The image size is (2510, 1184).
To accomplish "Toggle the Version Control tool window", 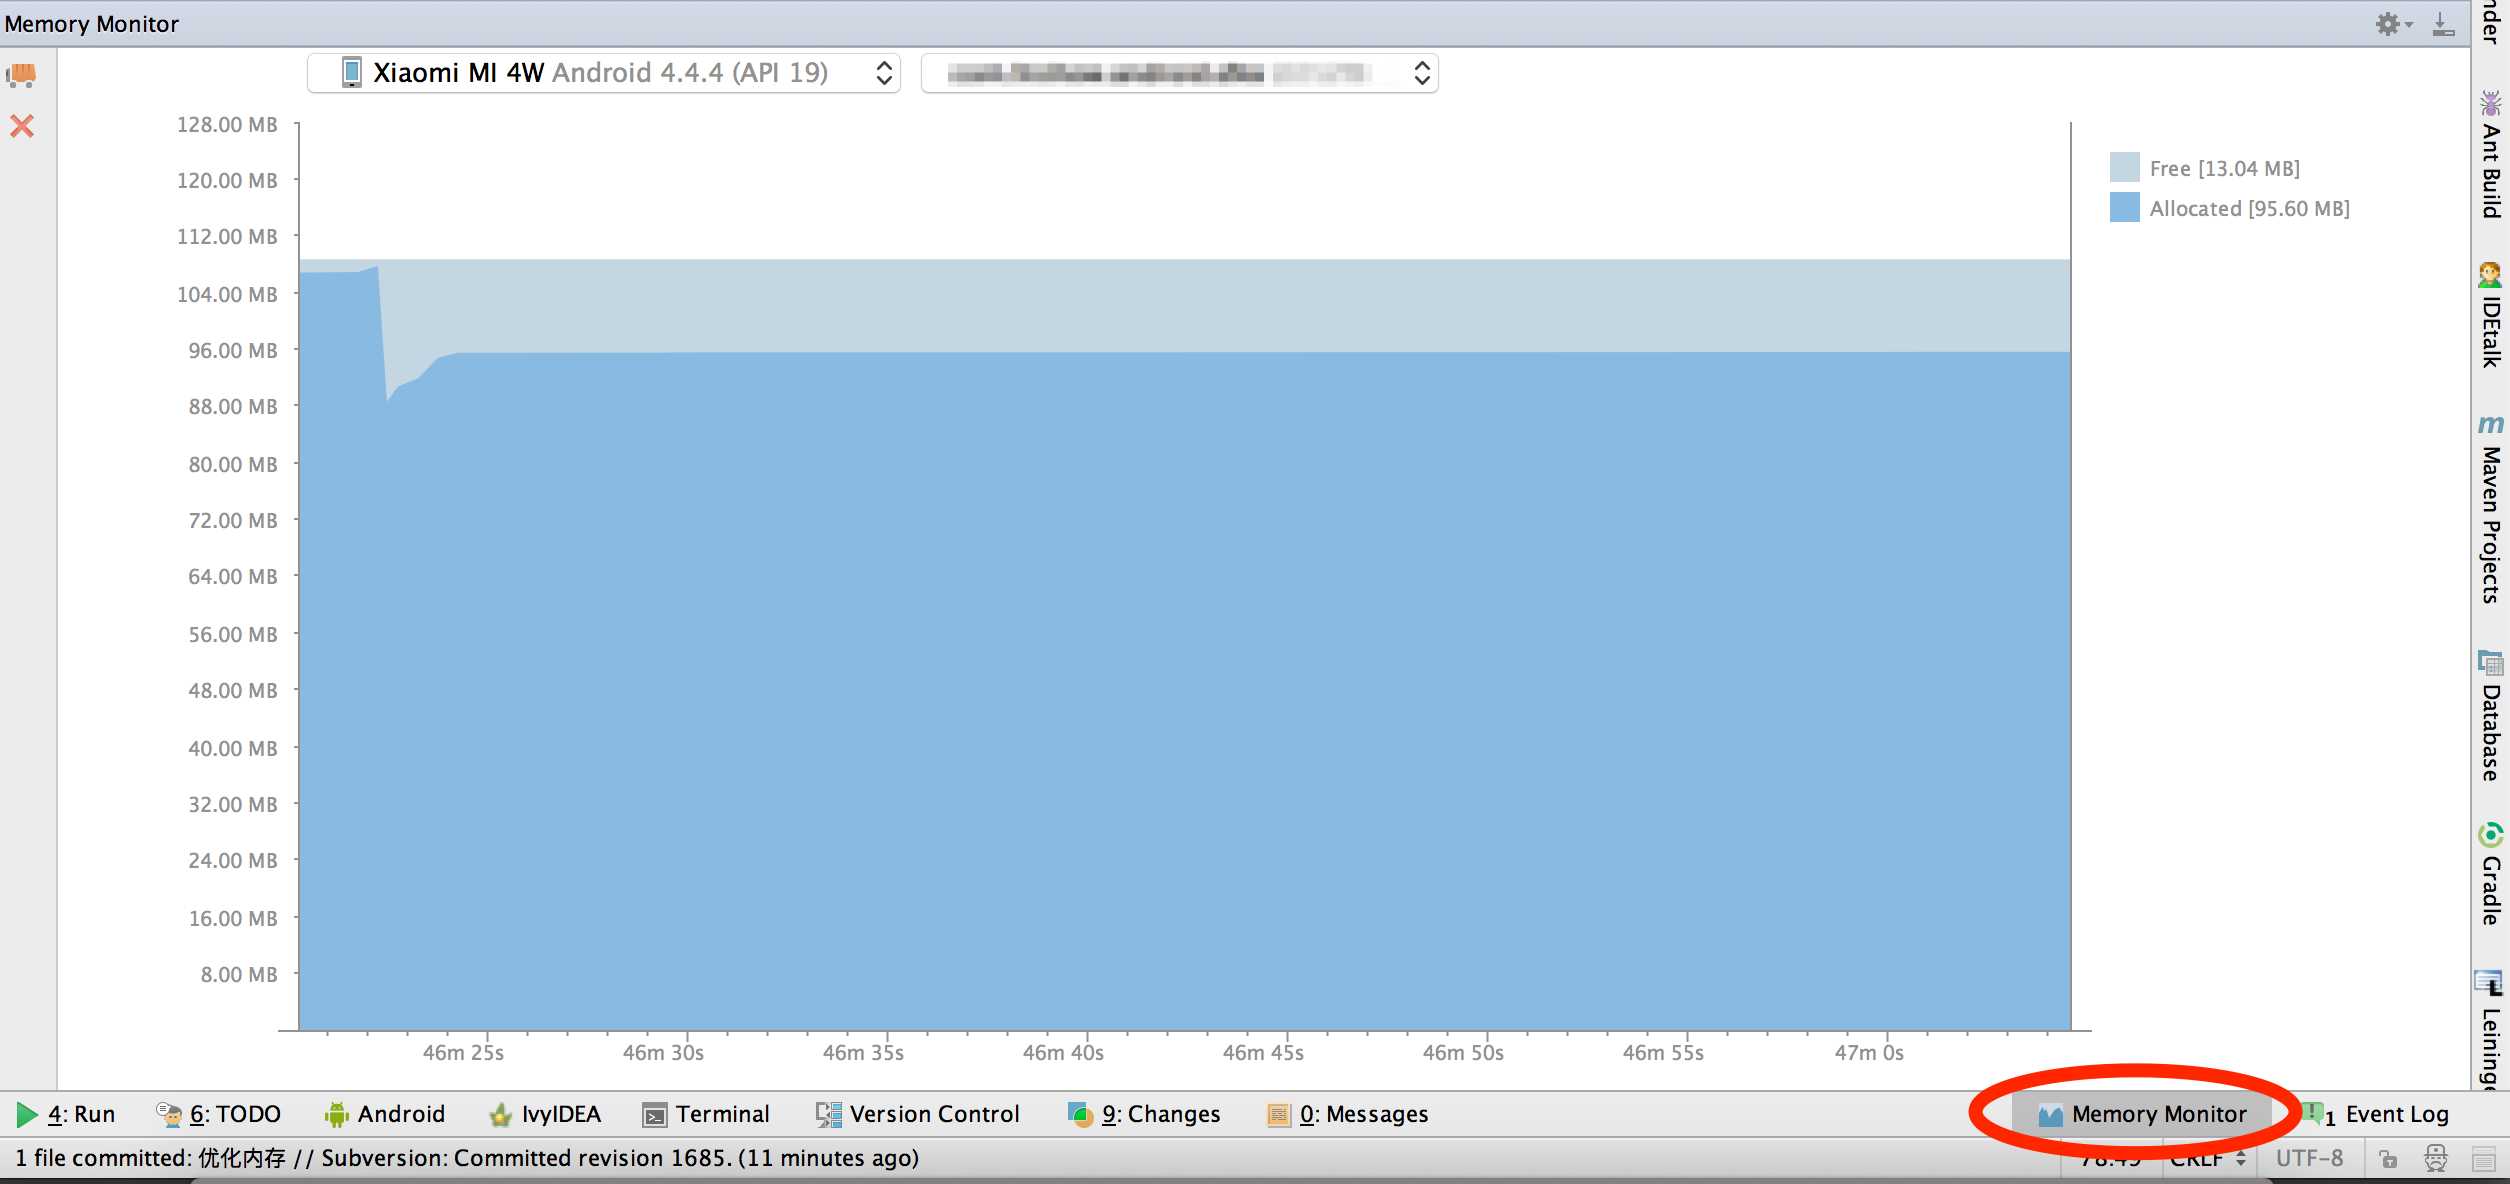I will 917,1114.
